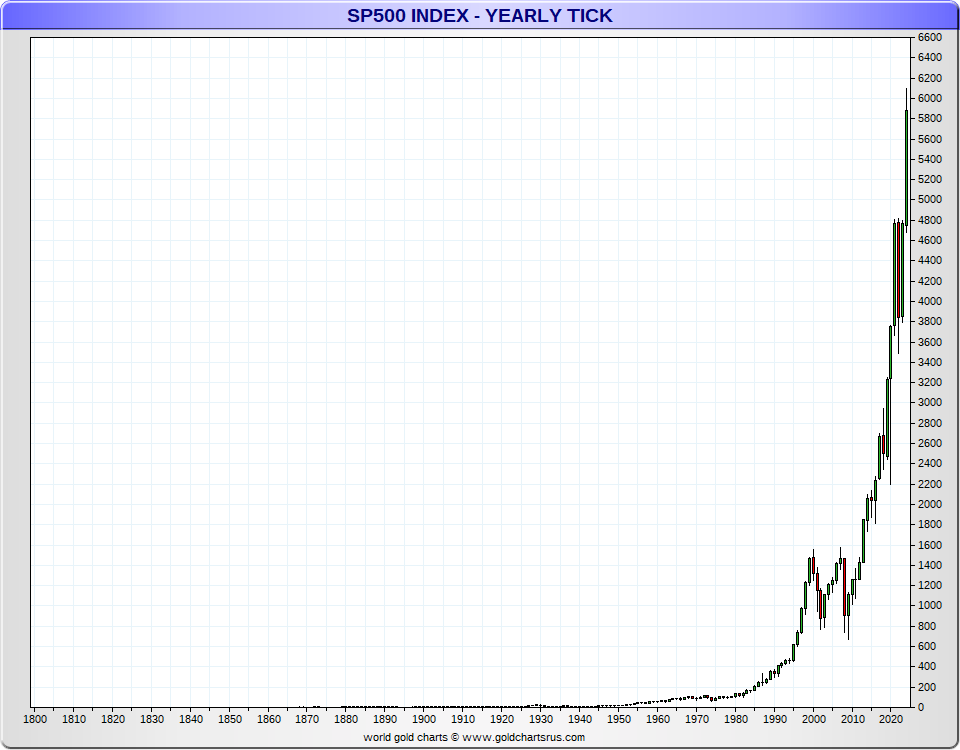Click the x-axis label 1980
The height and width of the screenshot is (750, 960).
point(736,719)
